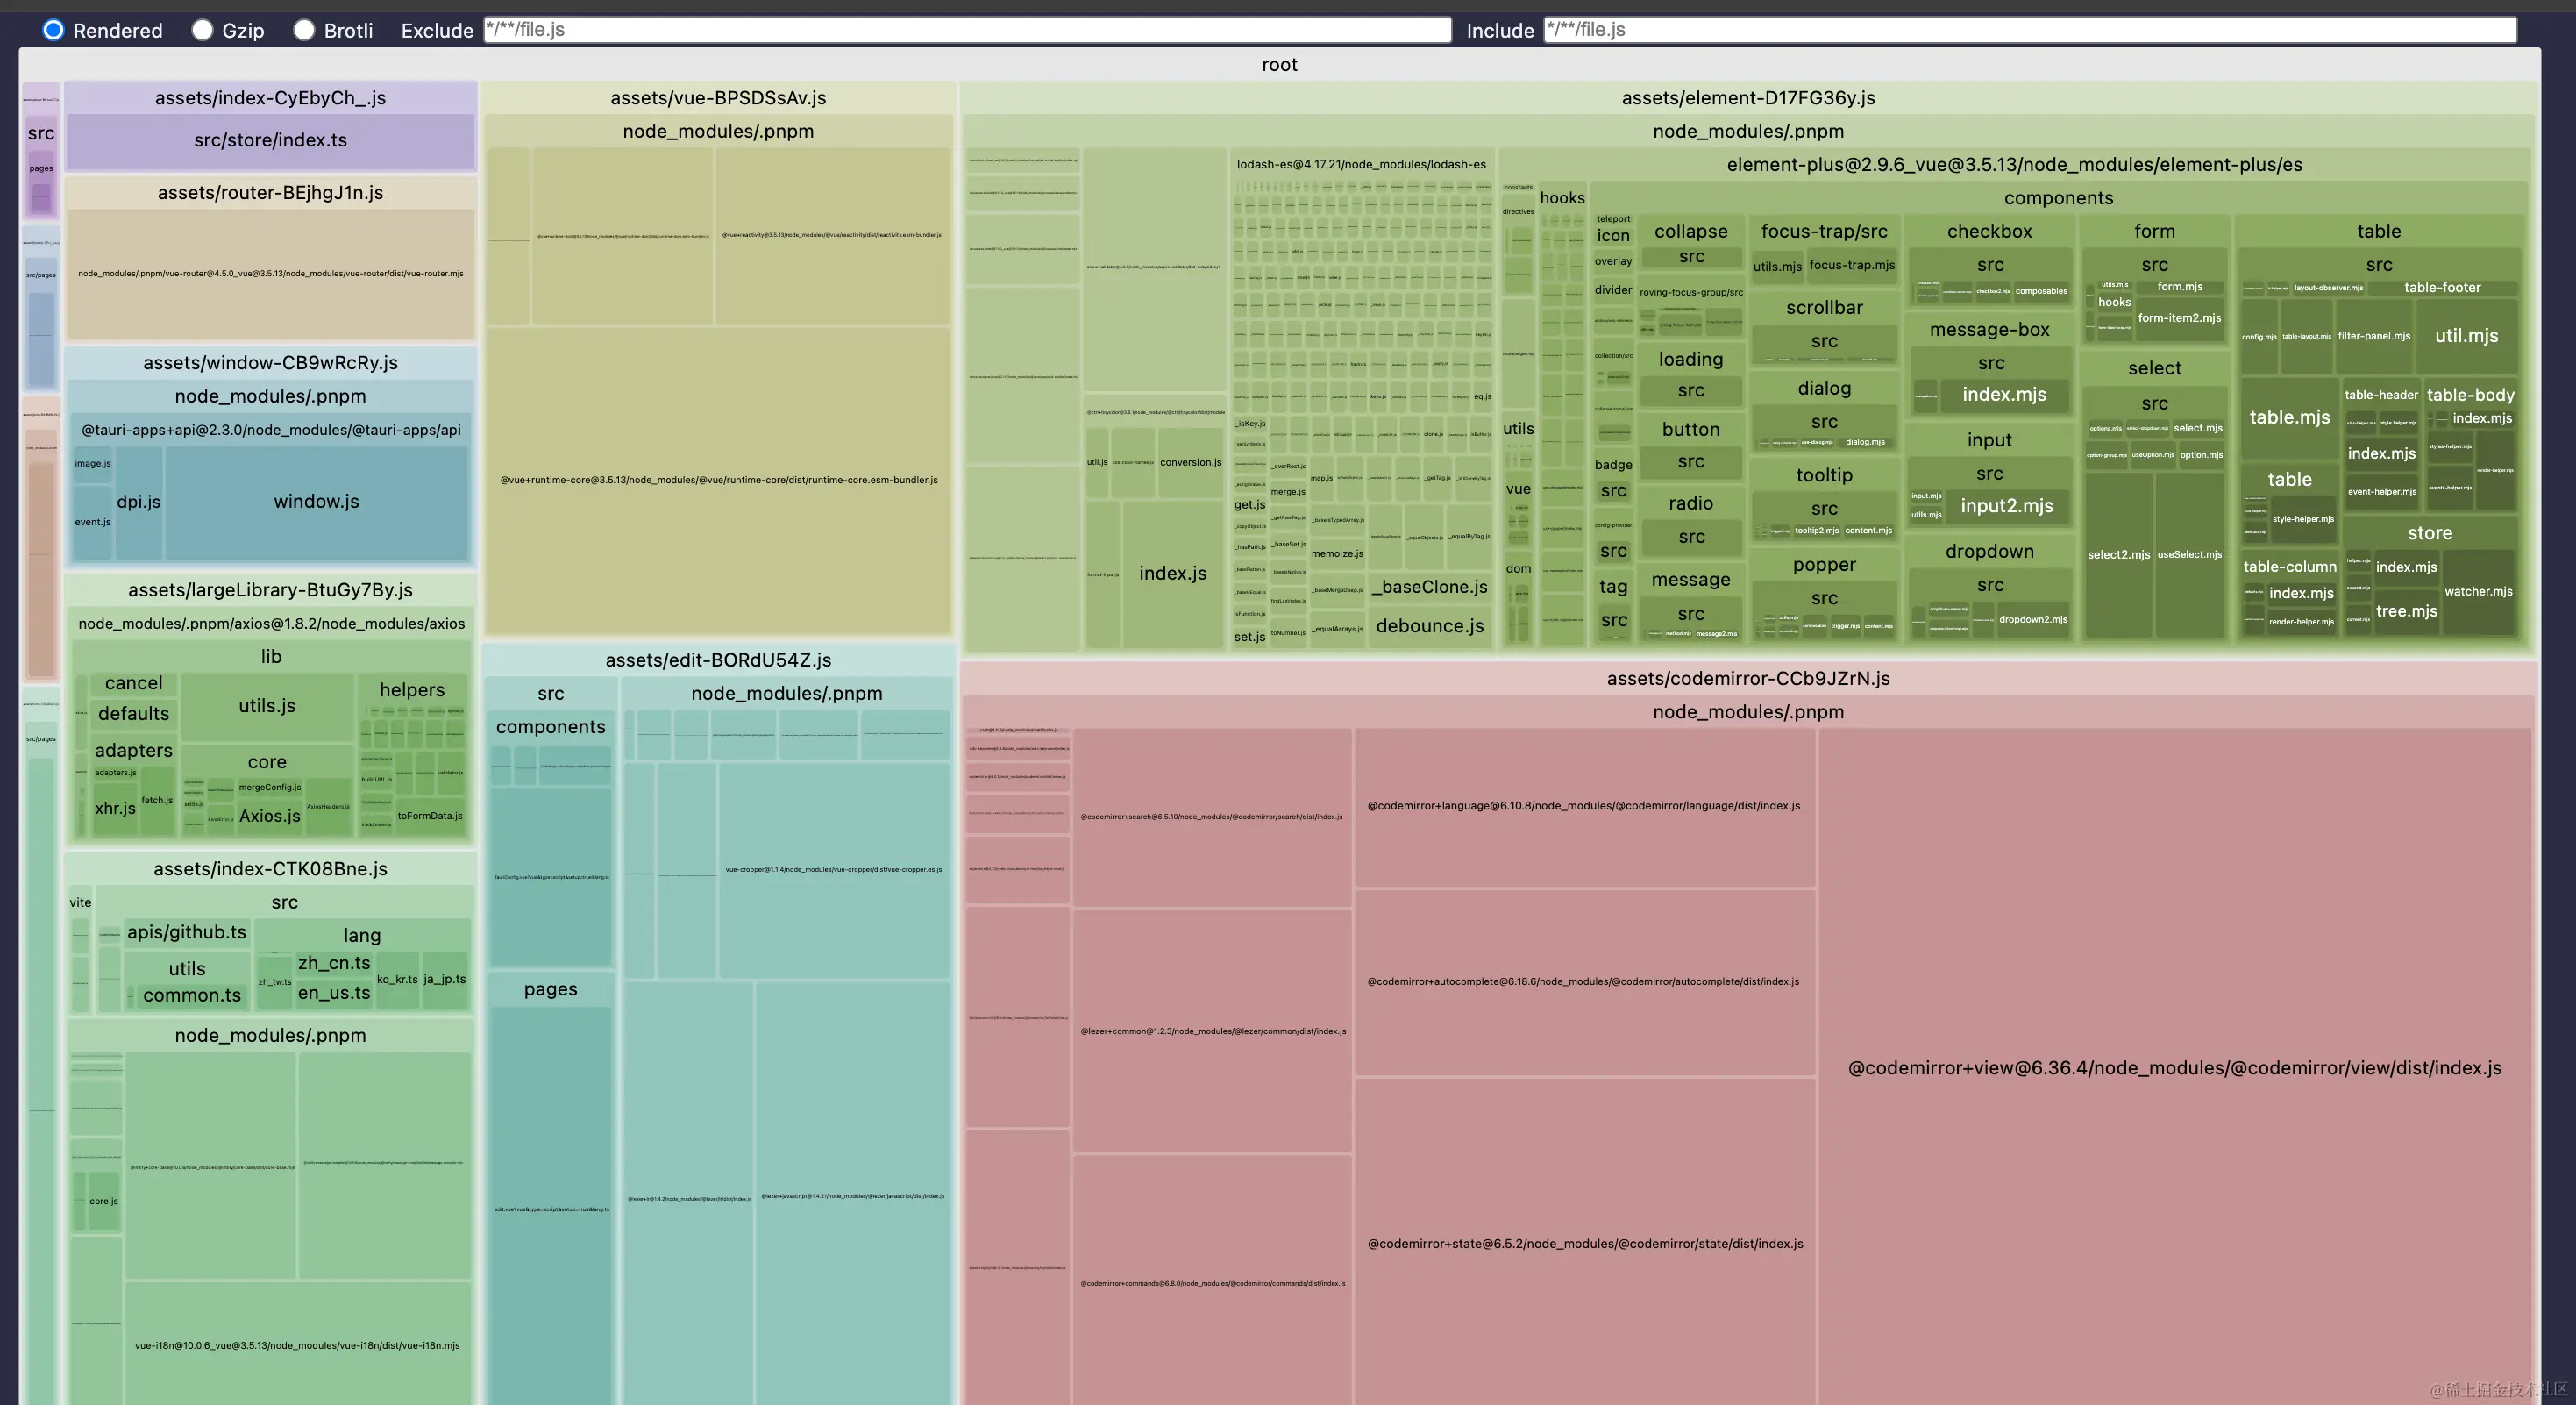Select the Brotli size radio button

coord(304,30)
